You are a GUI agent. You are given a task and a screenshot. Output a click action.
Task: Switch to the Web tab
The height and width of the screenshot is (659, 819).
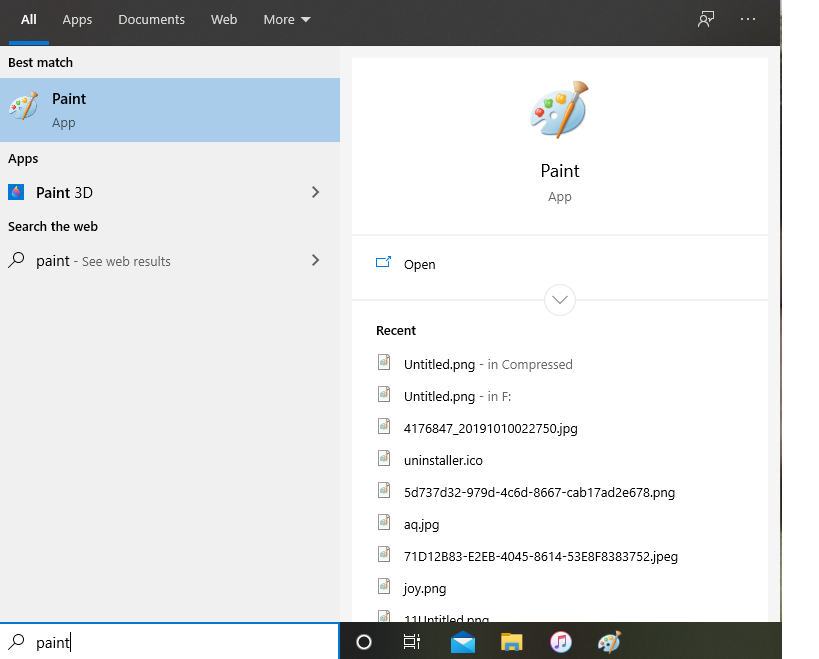[x=224, y=20]
